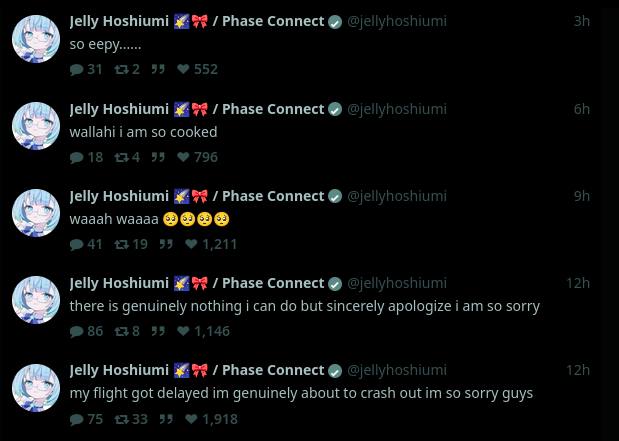The width and height of the screenshot is (619, 441).
Task: Like the "wallahi i am so cooked" tweet
Action: click(183, 157)
